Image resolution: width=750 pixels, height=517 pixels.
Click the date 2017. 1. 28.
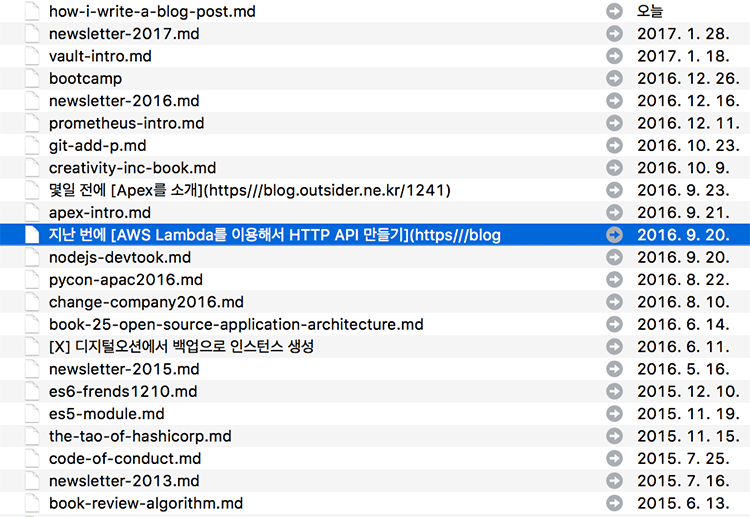coord(684,33)
